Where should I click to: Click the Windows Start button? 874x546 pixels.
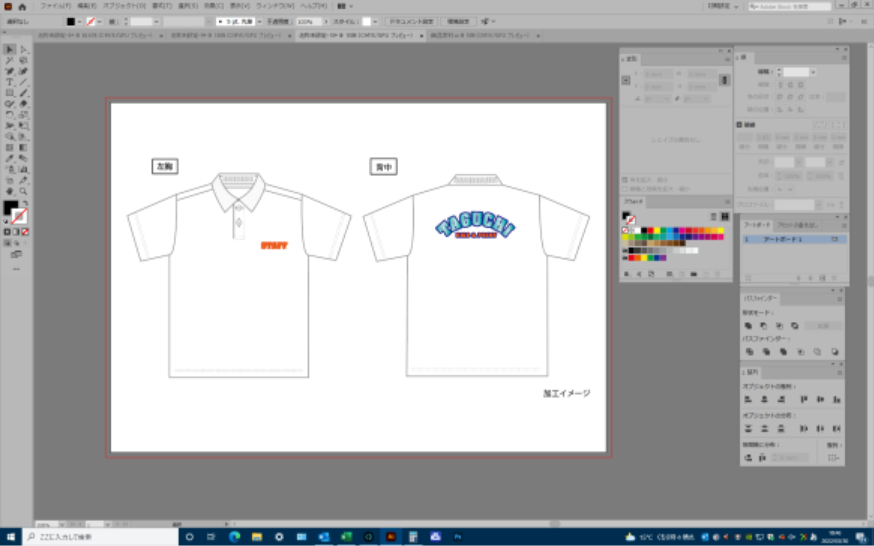(x=11, y=537)
